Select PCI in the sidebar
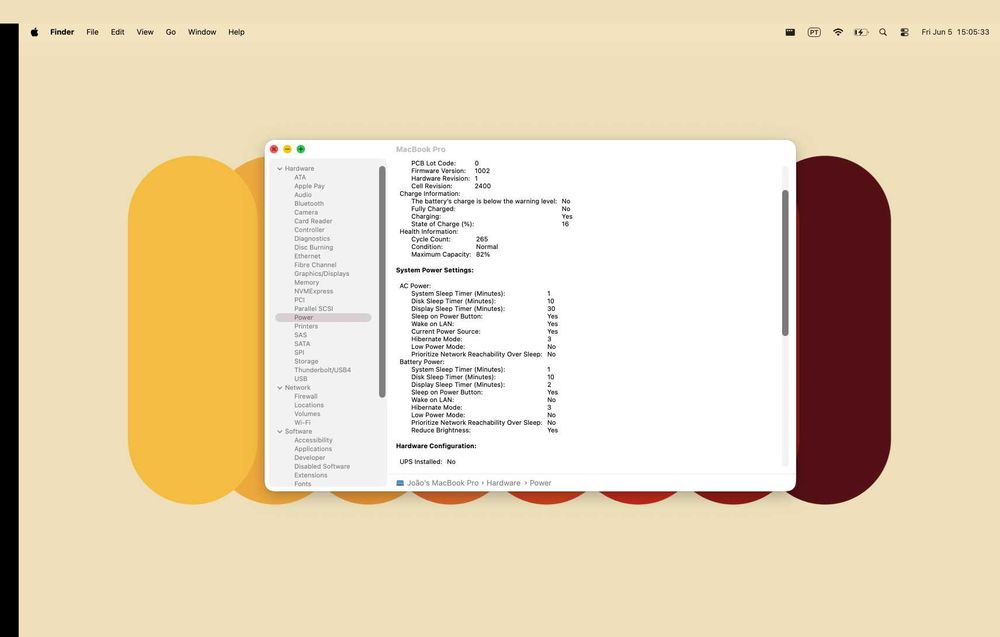The image size is (1000, 637). [299, 300]
